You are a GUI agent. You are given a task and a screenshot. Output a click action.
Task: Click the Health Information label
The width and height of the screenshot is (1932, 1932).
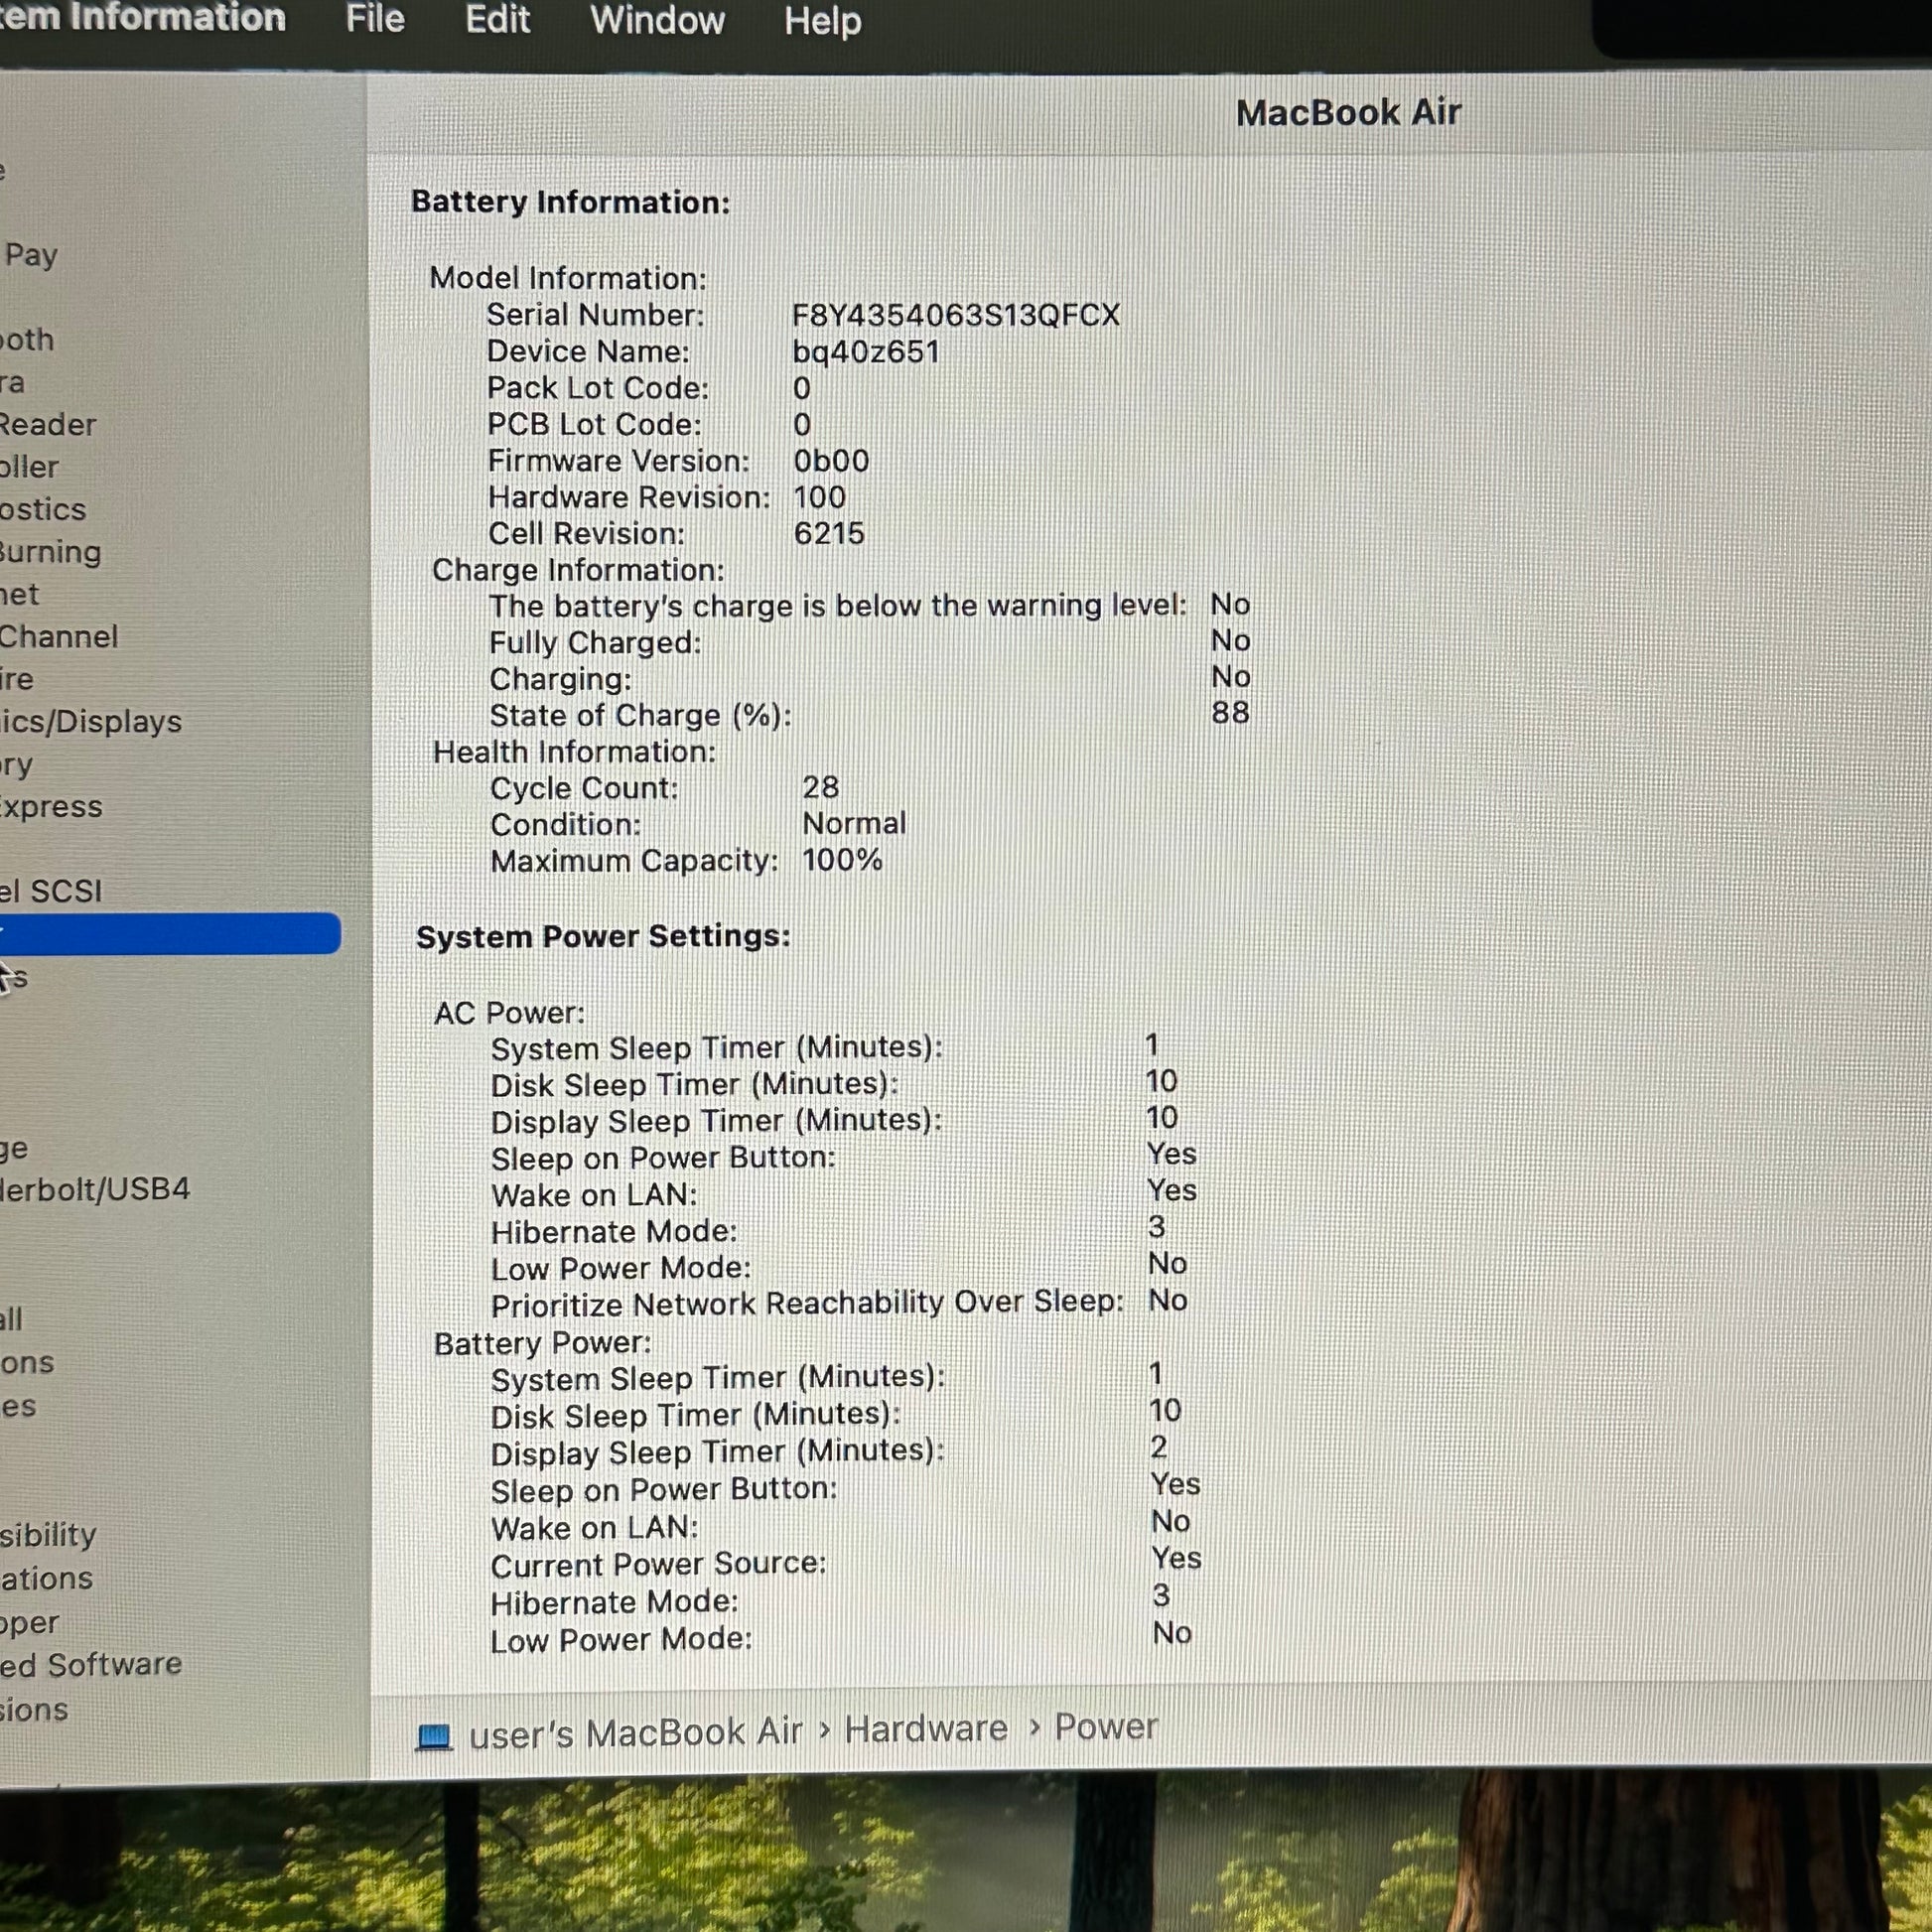(x=574, y=752)
